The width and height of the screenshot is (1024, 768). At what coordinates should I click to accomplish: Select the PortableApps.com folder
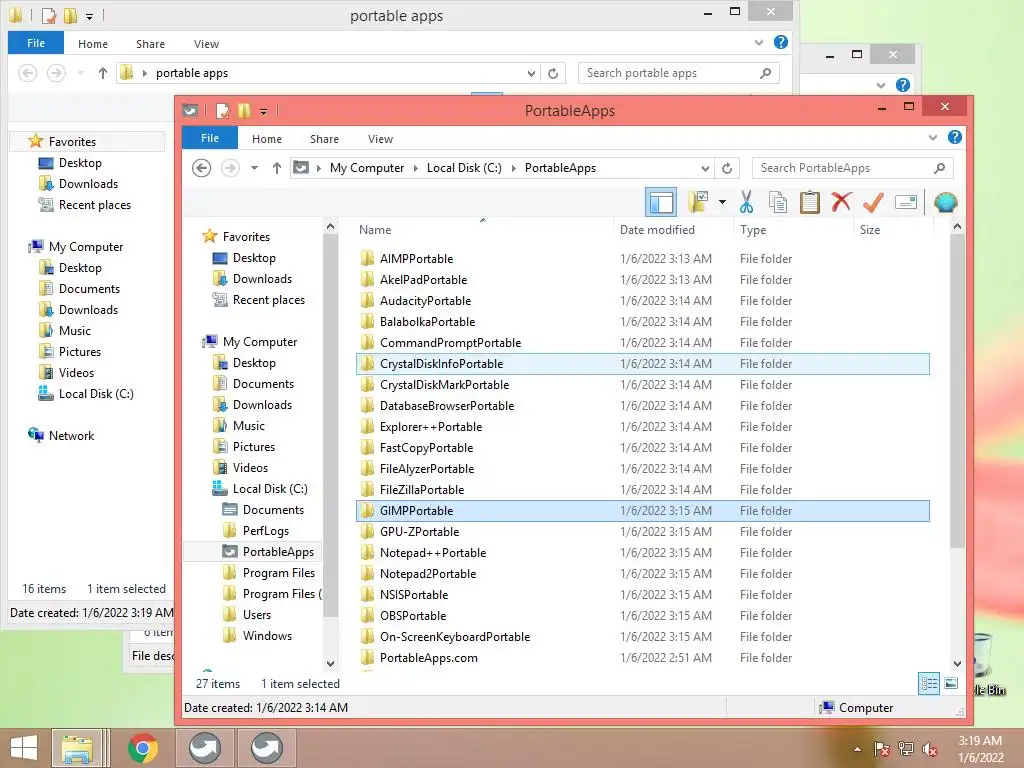643,658
